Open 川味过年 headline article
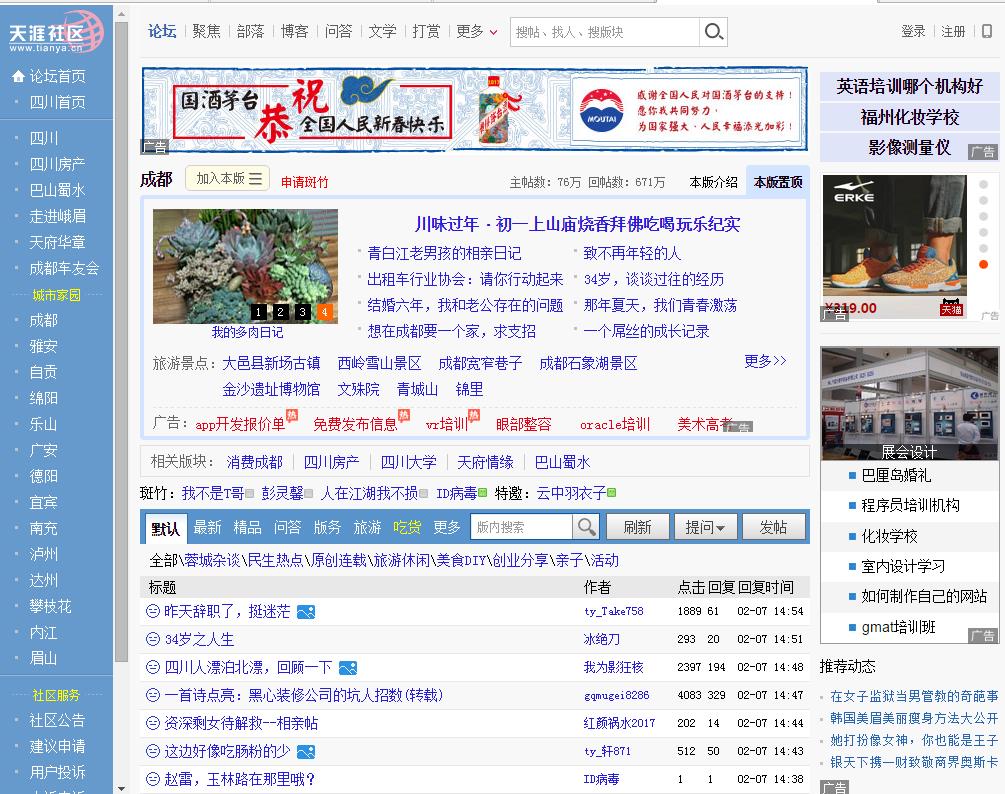The image size is (1005, 794). point(577,224)
